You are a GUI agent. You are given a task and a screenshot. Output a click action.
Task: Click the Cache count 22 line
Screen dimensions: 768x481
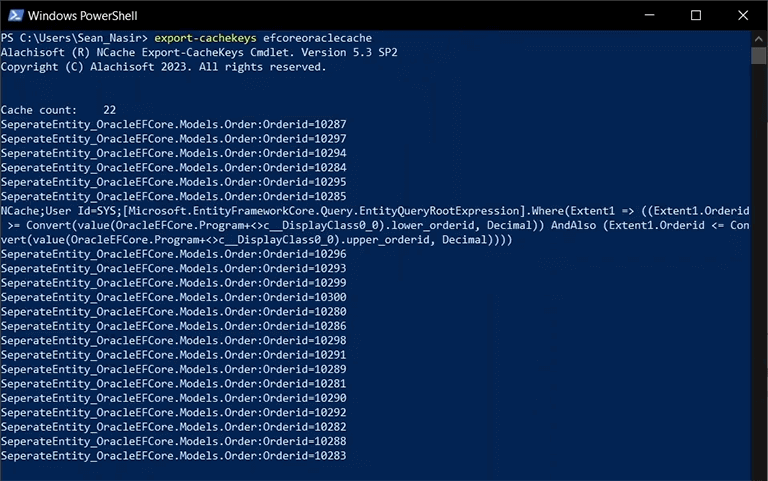pyautogui.click(x=58, y=110)
